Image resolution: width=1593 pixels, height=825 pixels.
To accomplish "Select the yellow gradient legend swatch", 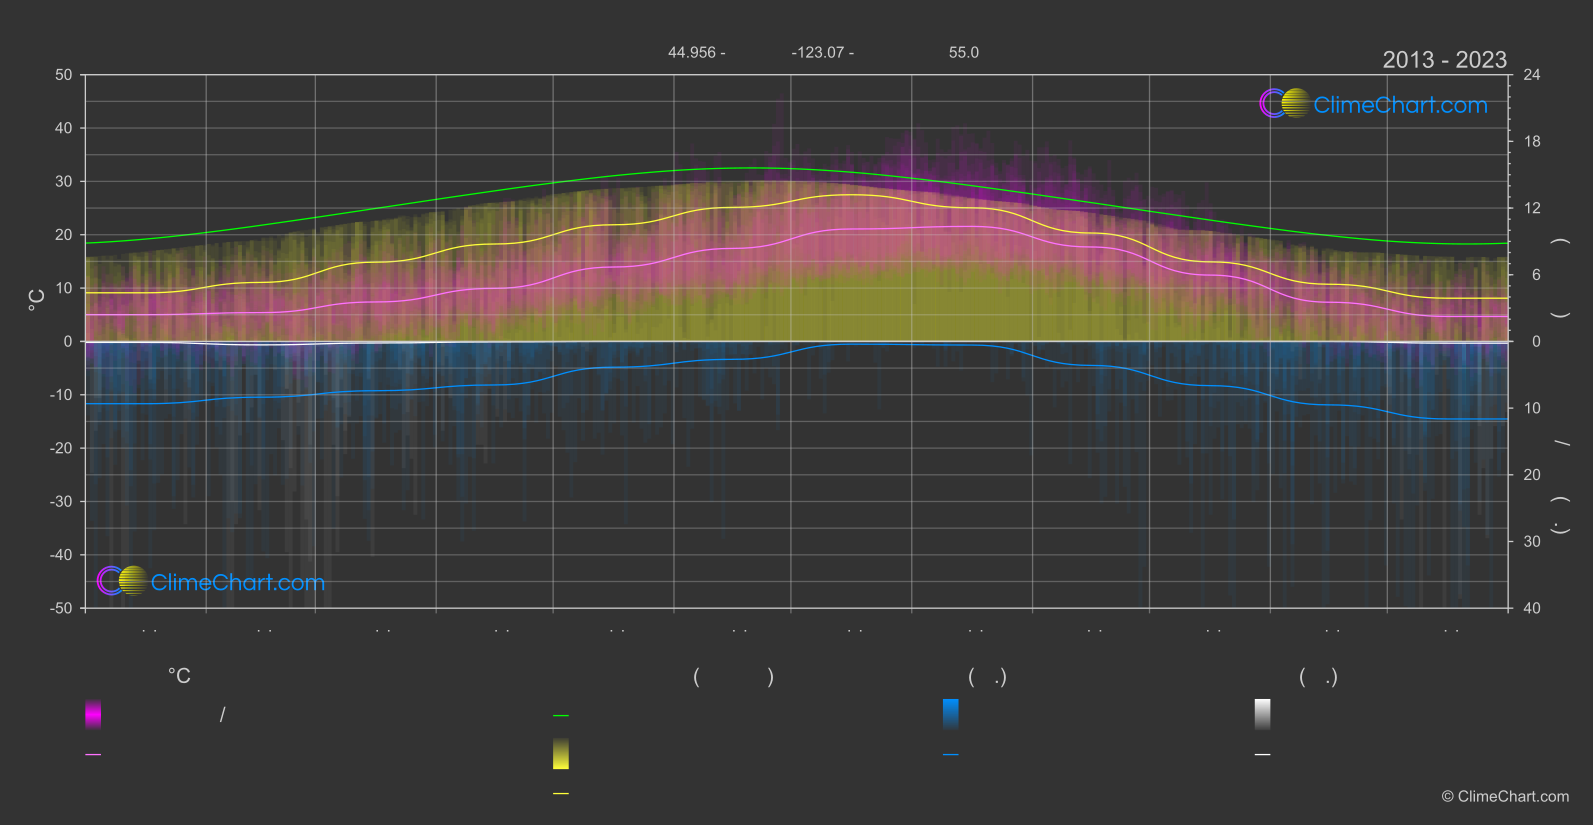I will point(561,754).
